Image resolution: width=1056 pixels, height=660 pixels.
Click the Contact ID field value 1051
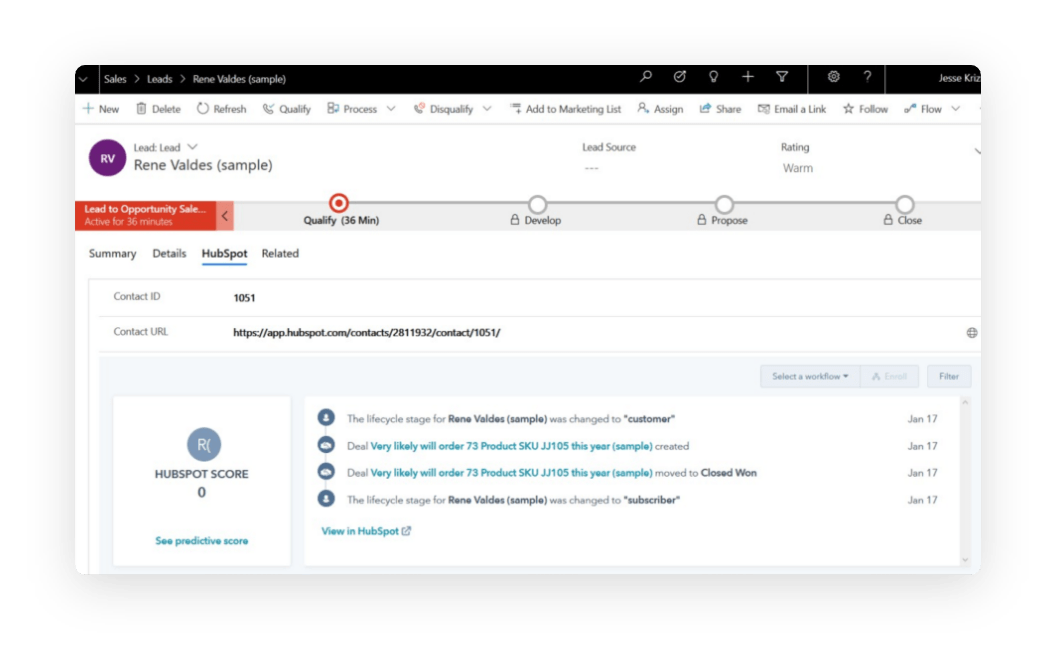tap(244, 298)
